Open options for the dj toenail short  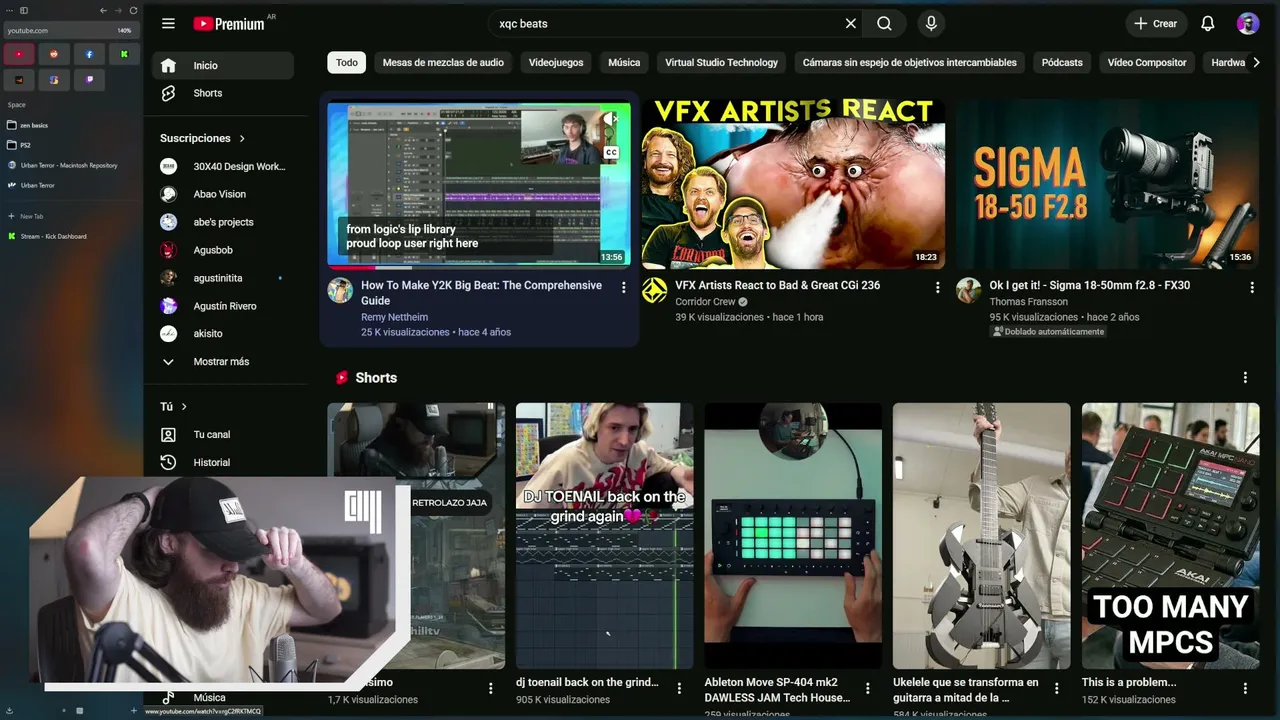(679, 688)
